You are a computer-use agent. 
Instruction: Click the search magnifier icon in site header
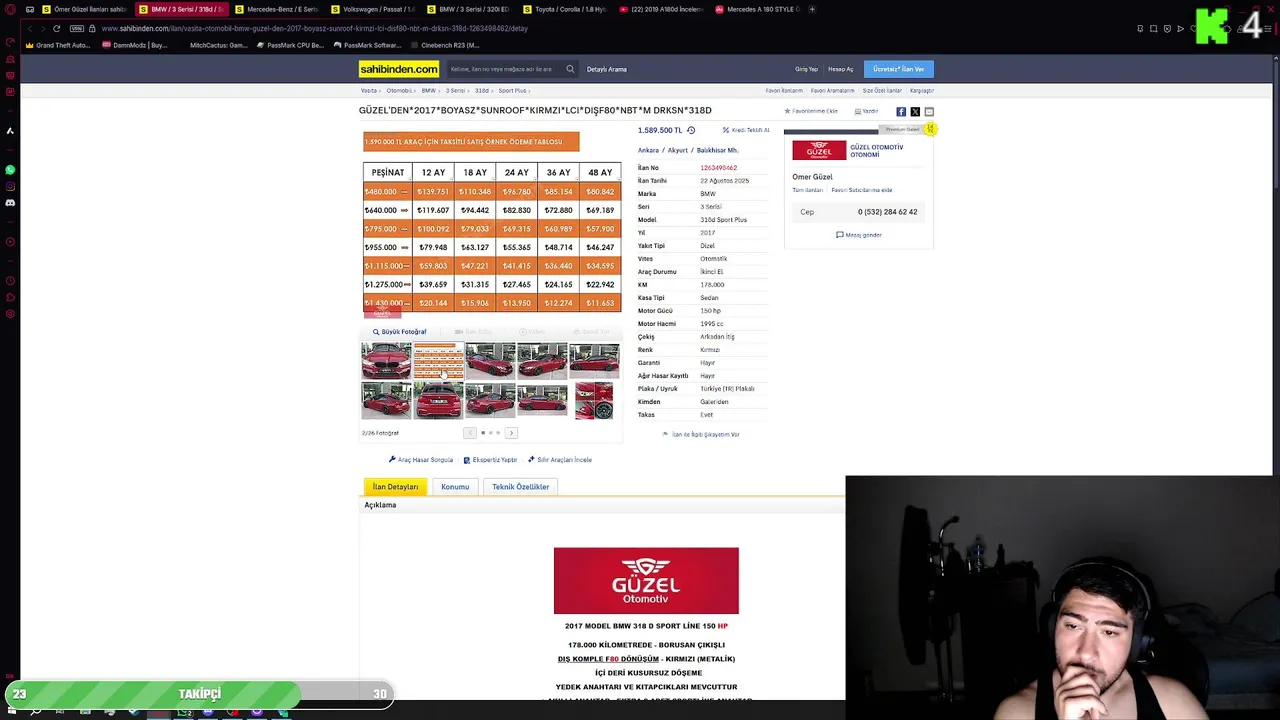pyautogui.click(x=570, y=69)
